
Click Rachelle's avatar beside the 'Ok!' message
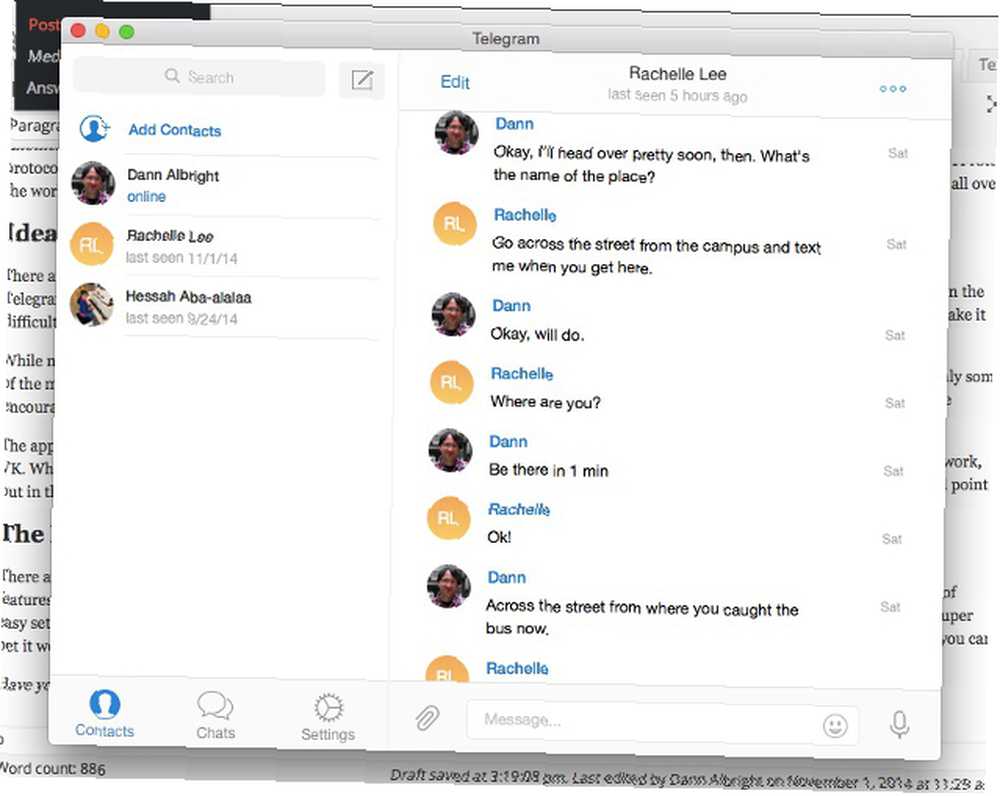click(448, 517)
